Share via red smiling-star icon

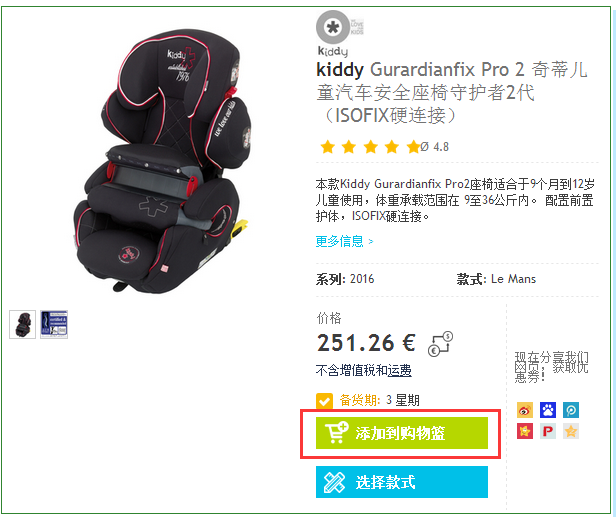pyautogui.click(x=524, y=431)
